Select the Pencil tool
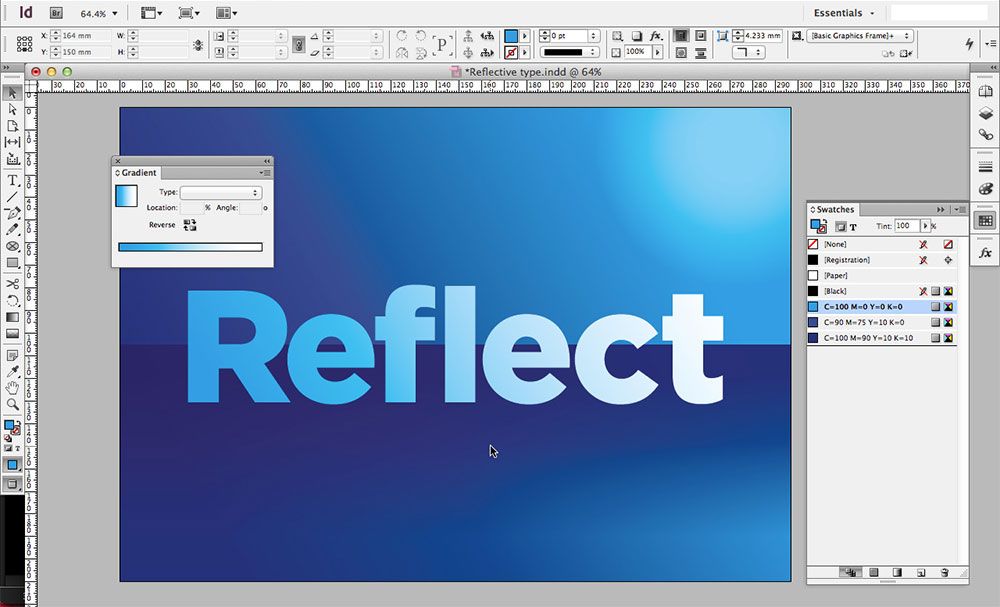This screenshot has width=1000, height=607. pyautogui.click(x=12, y=230)
